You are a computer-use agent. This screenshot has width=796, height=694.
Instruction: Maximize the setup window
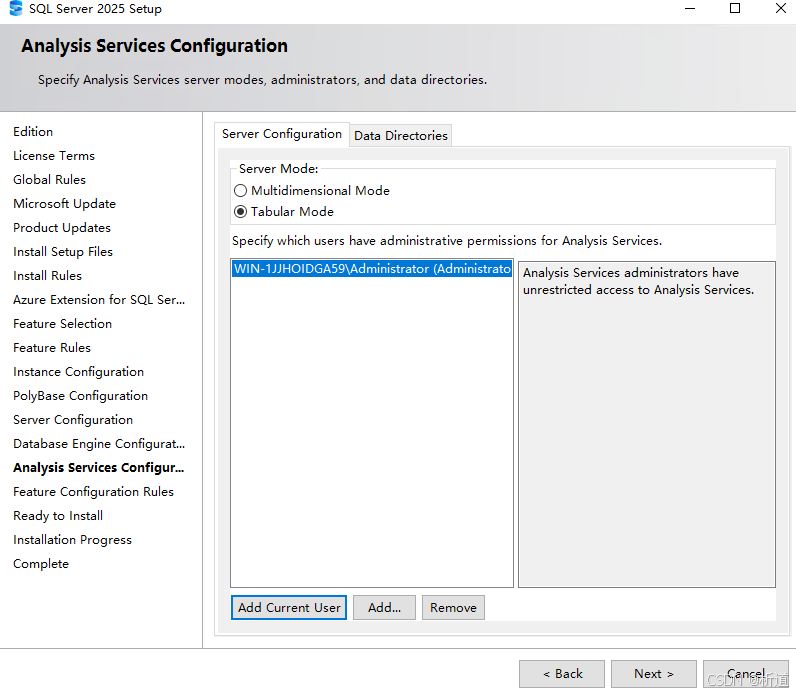pos(735,9)
